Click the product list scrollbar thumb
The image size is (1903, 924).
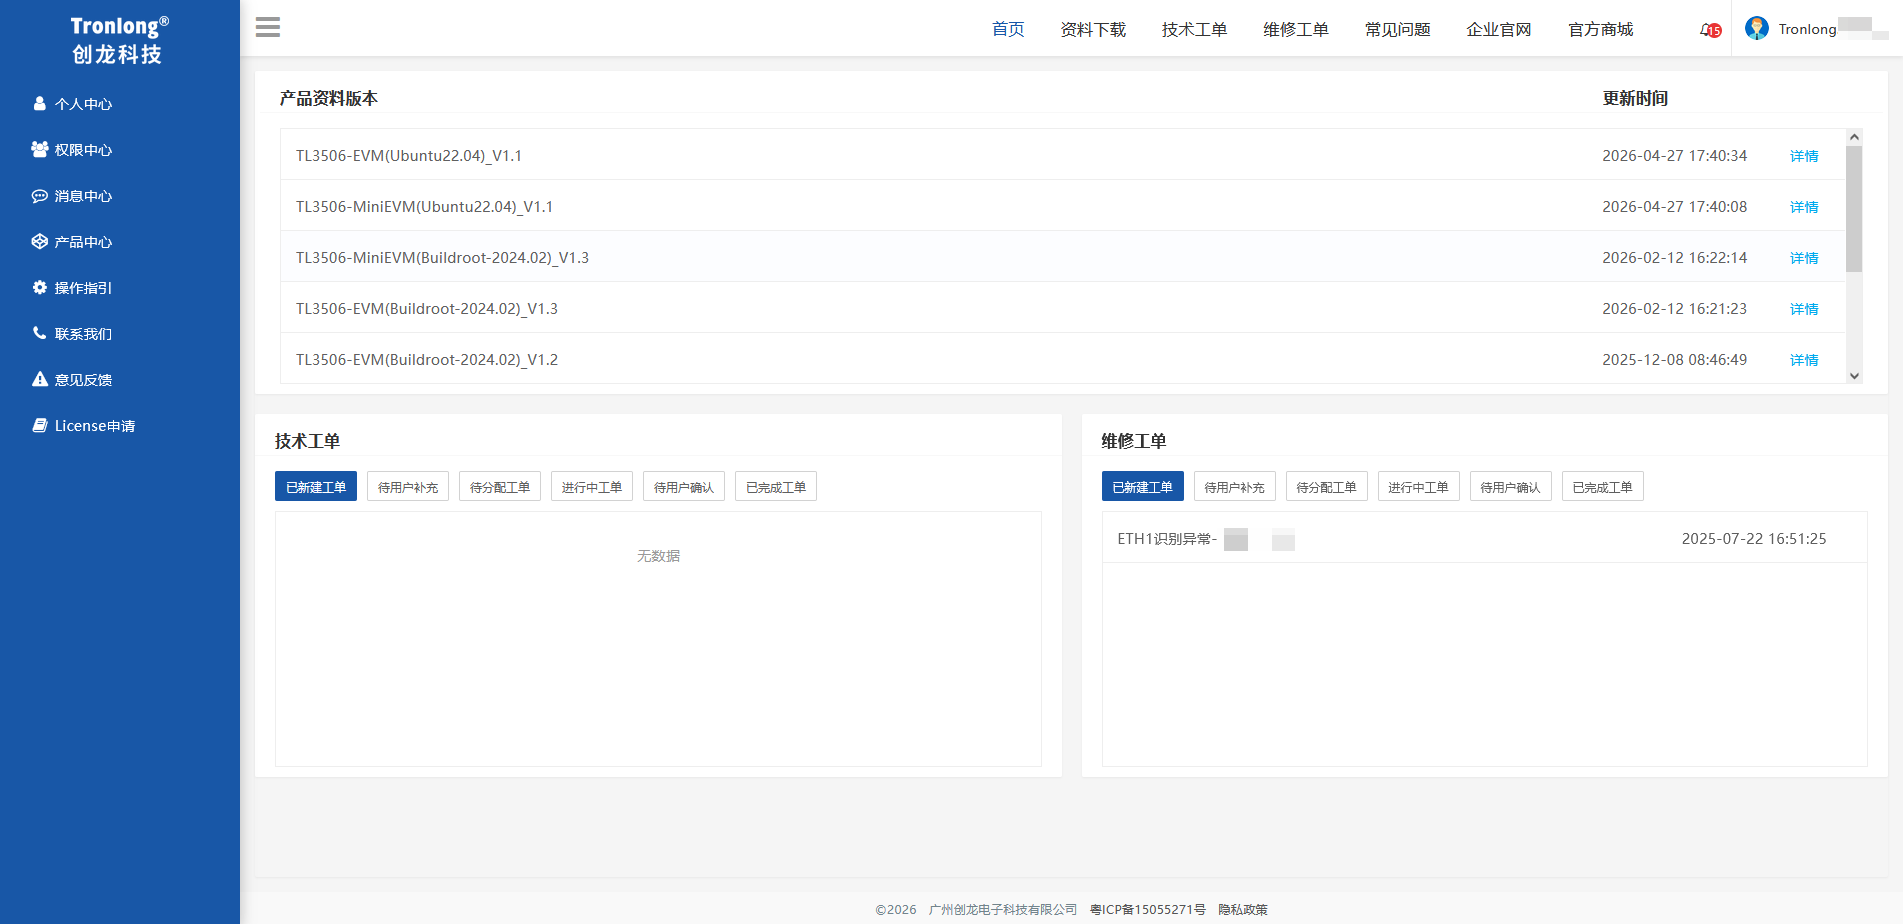pyautogui.click(x=1854, y=209)
